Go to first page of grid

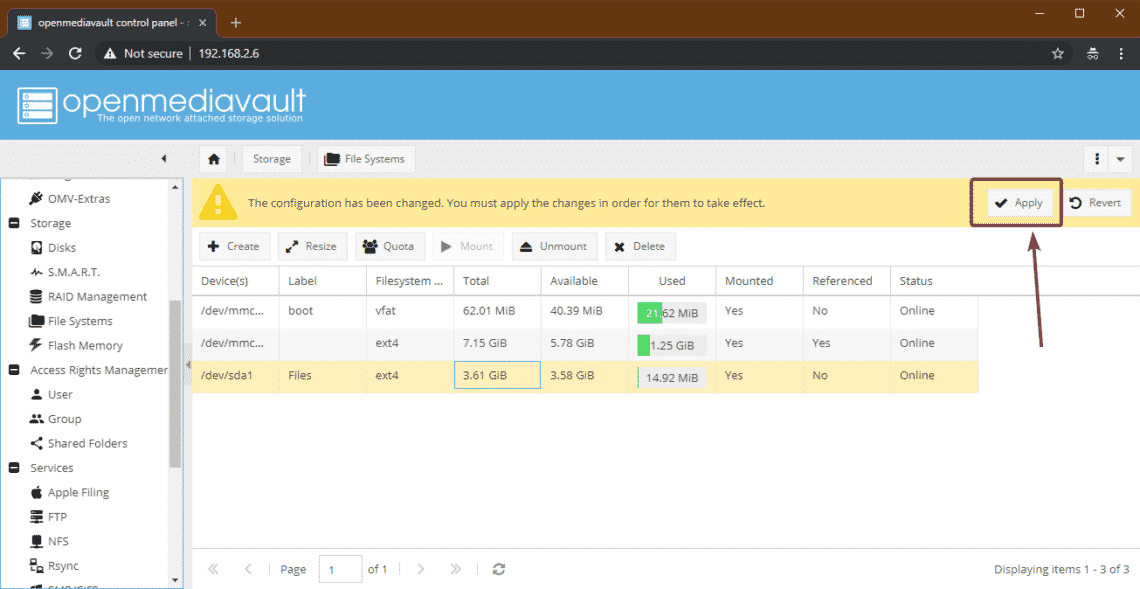(x=213, y=569)
